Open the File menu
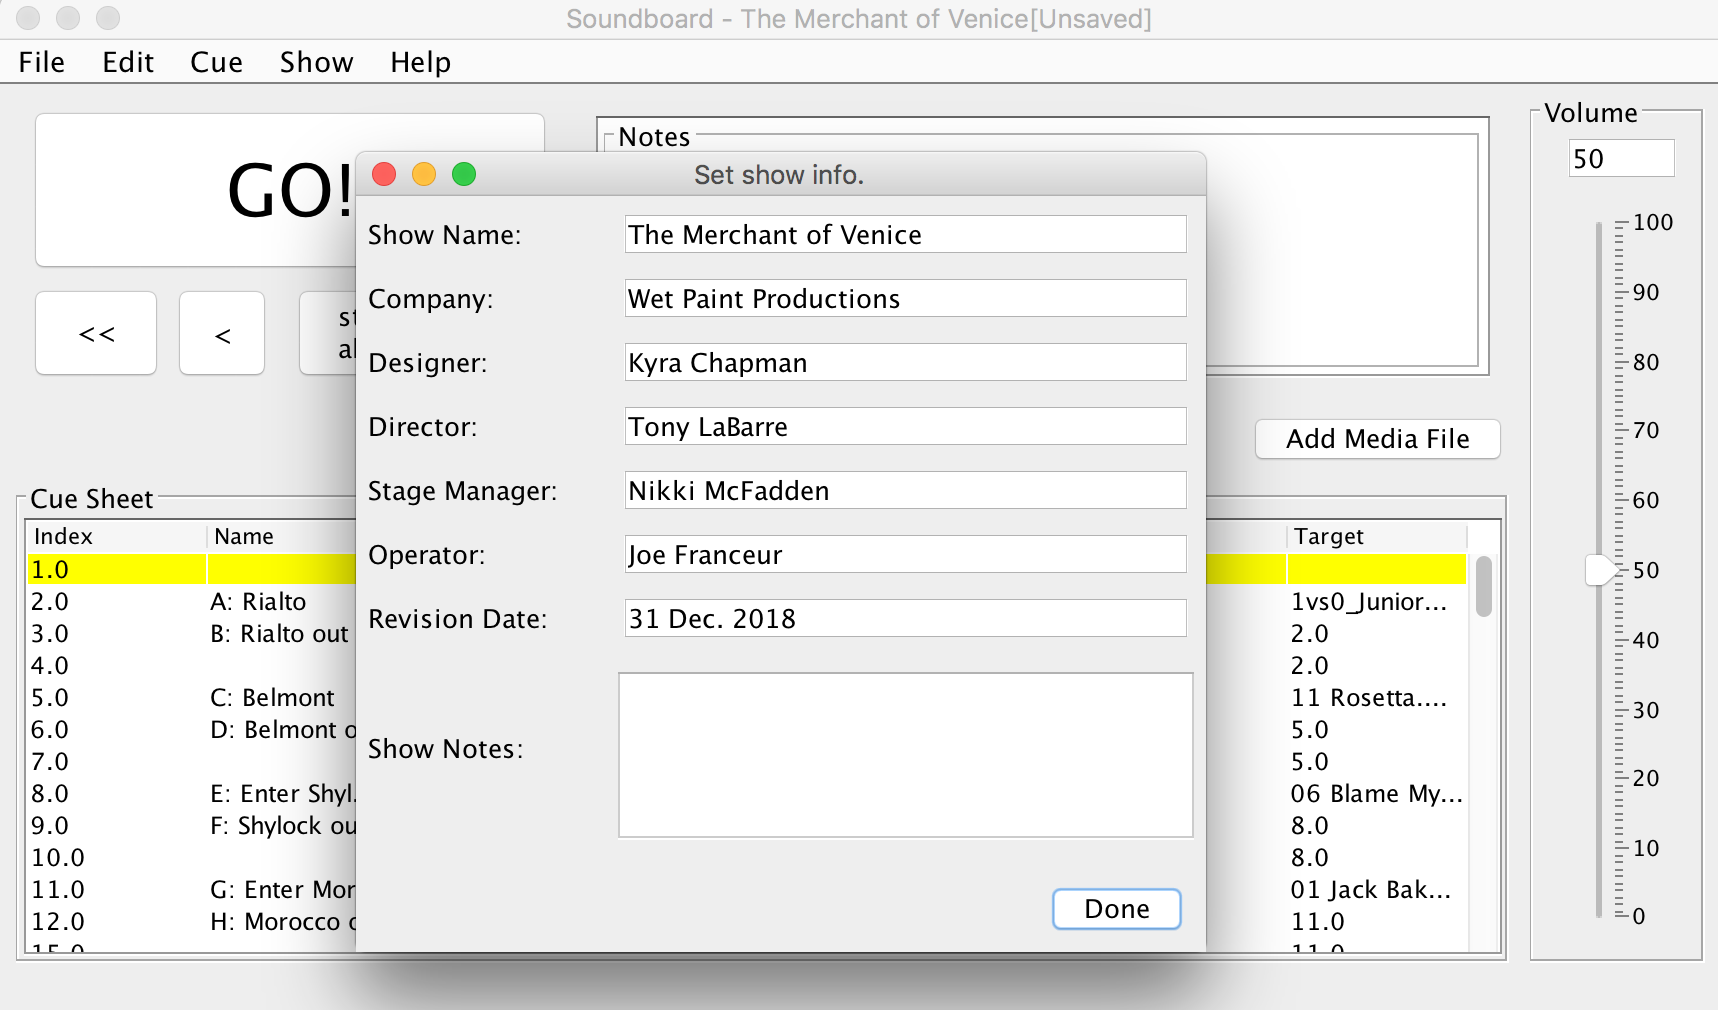The width and height of the screenshot is (1718, 1010). [42, 62]
